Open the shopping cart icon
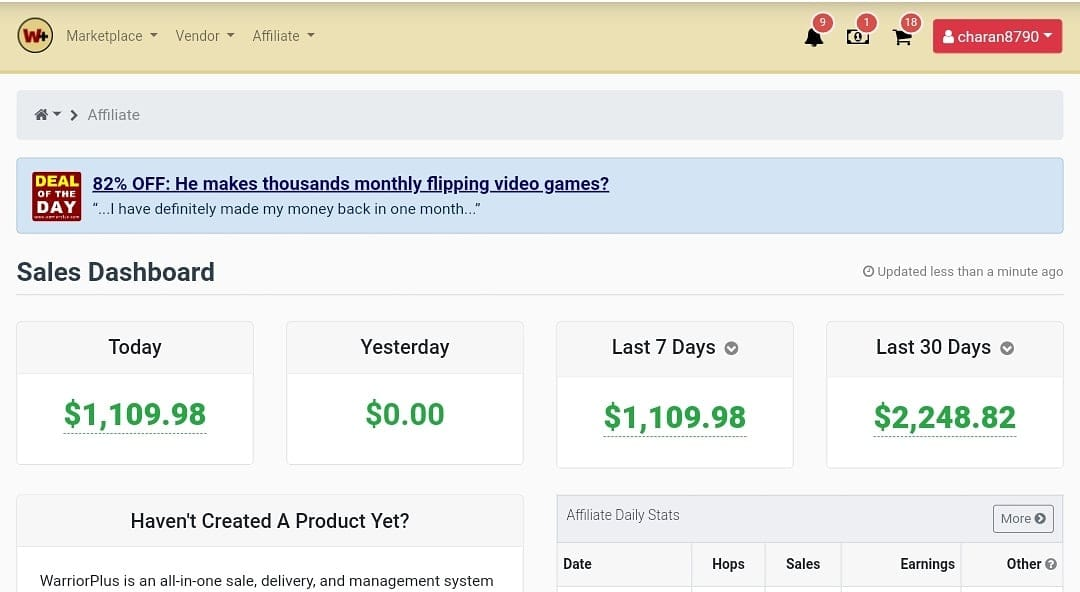Image resolution: width=1080 pixels, height=592 pixels. pyautogui.click(x=902, y=37)
